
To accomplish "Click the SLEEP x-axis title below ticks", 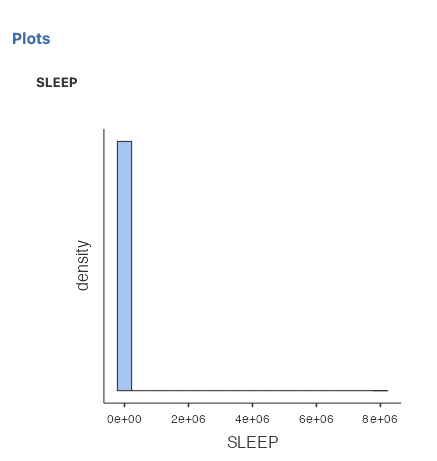I will (x=253, y=442).
